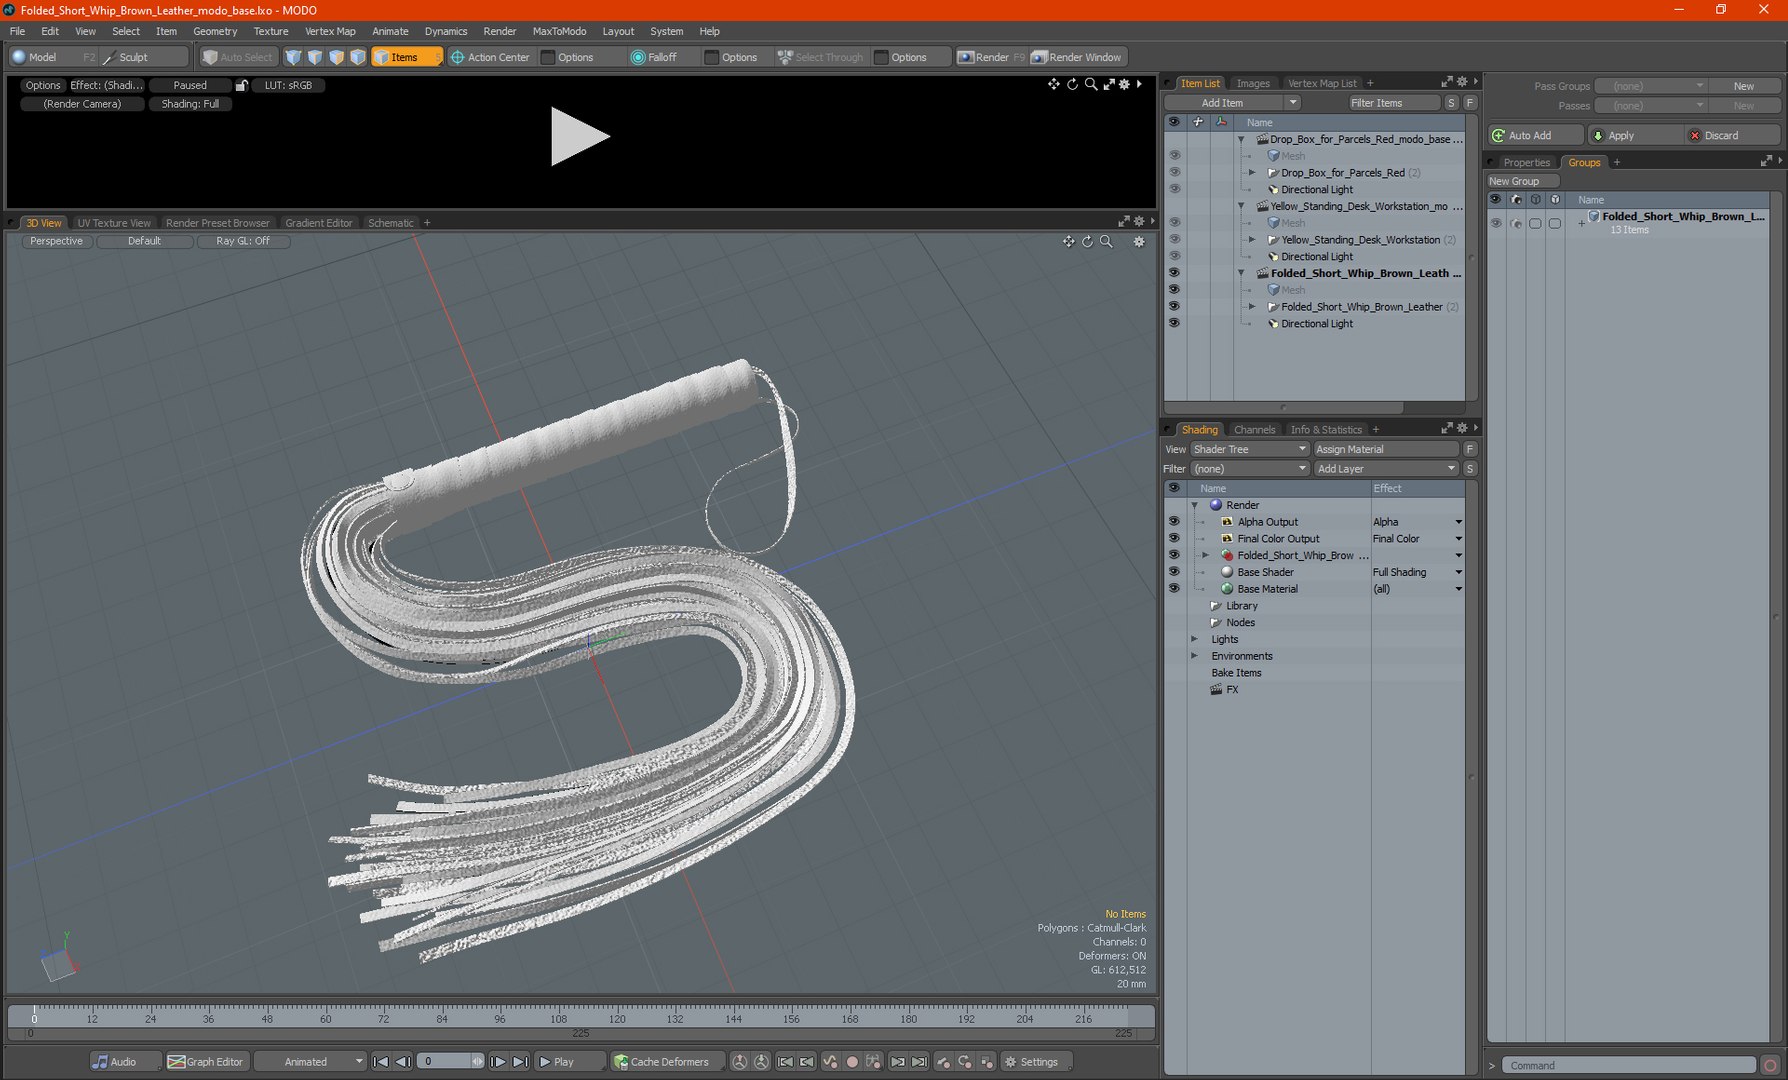Expand Yellow_Standing_Desk_Workstation child item
This screenshot has width=1788, height=1080.
pyautogui.click(x=1252, y=239)
